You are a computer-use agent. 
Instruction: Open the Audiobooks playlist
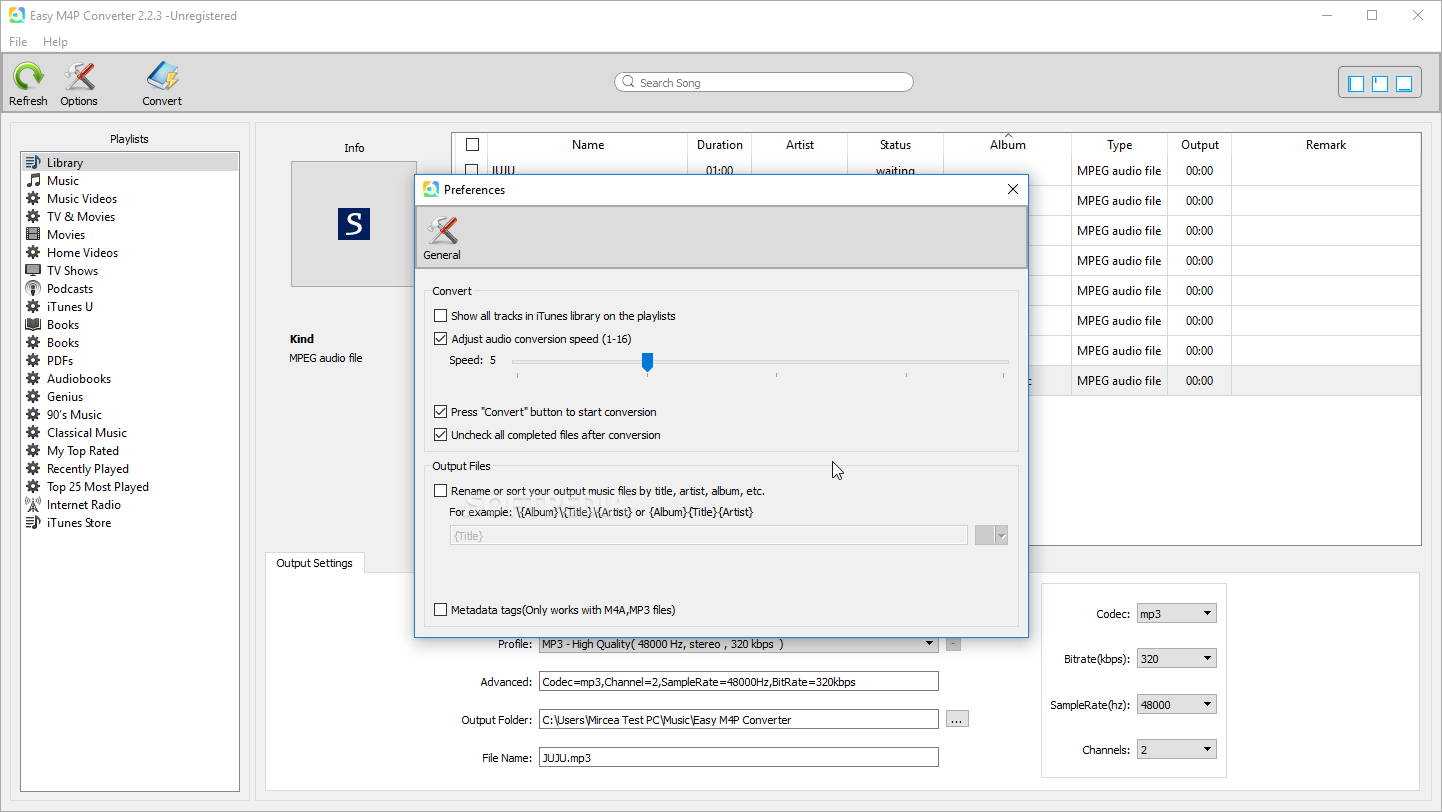130,379
